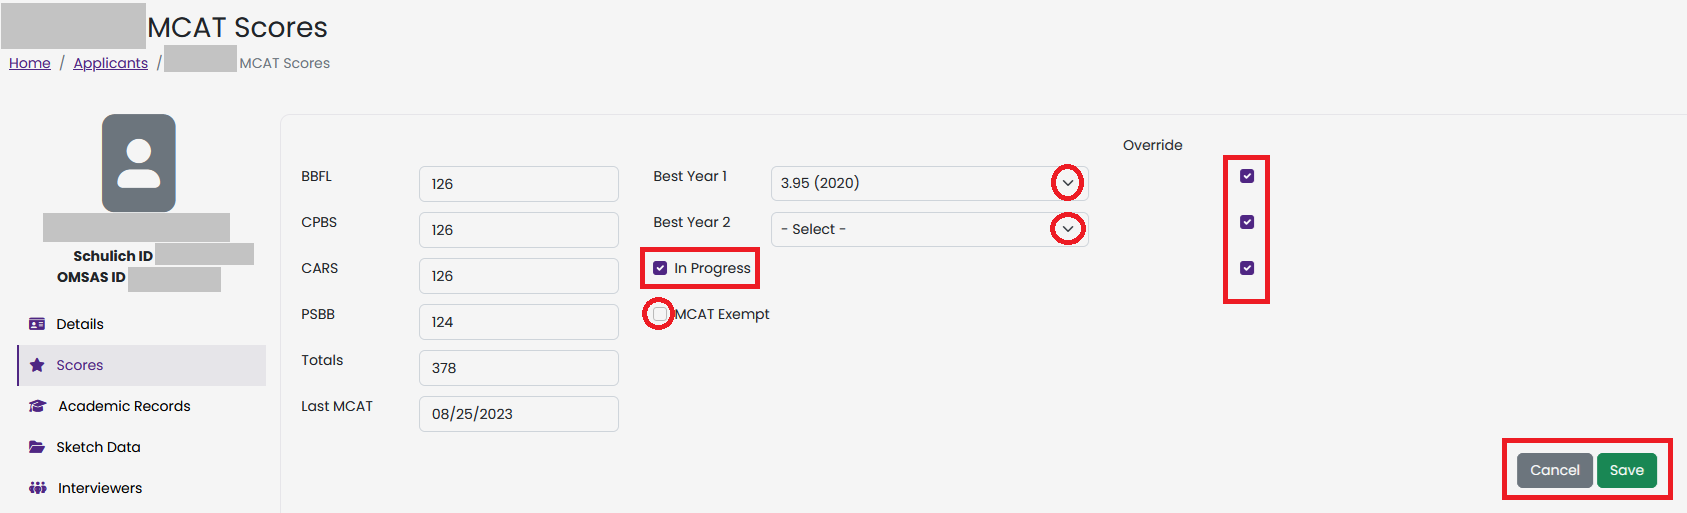
Task: Click the Scores star icon
Action: click(x=37, y=365)
